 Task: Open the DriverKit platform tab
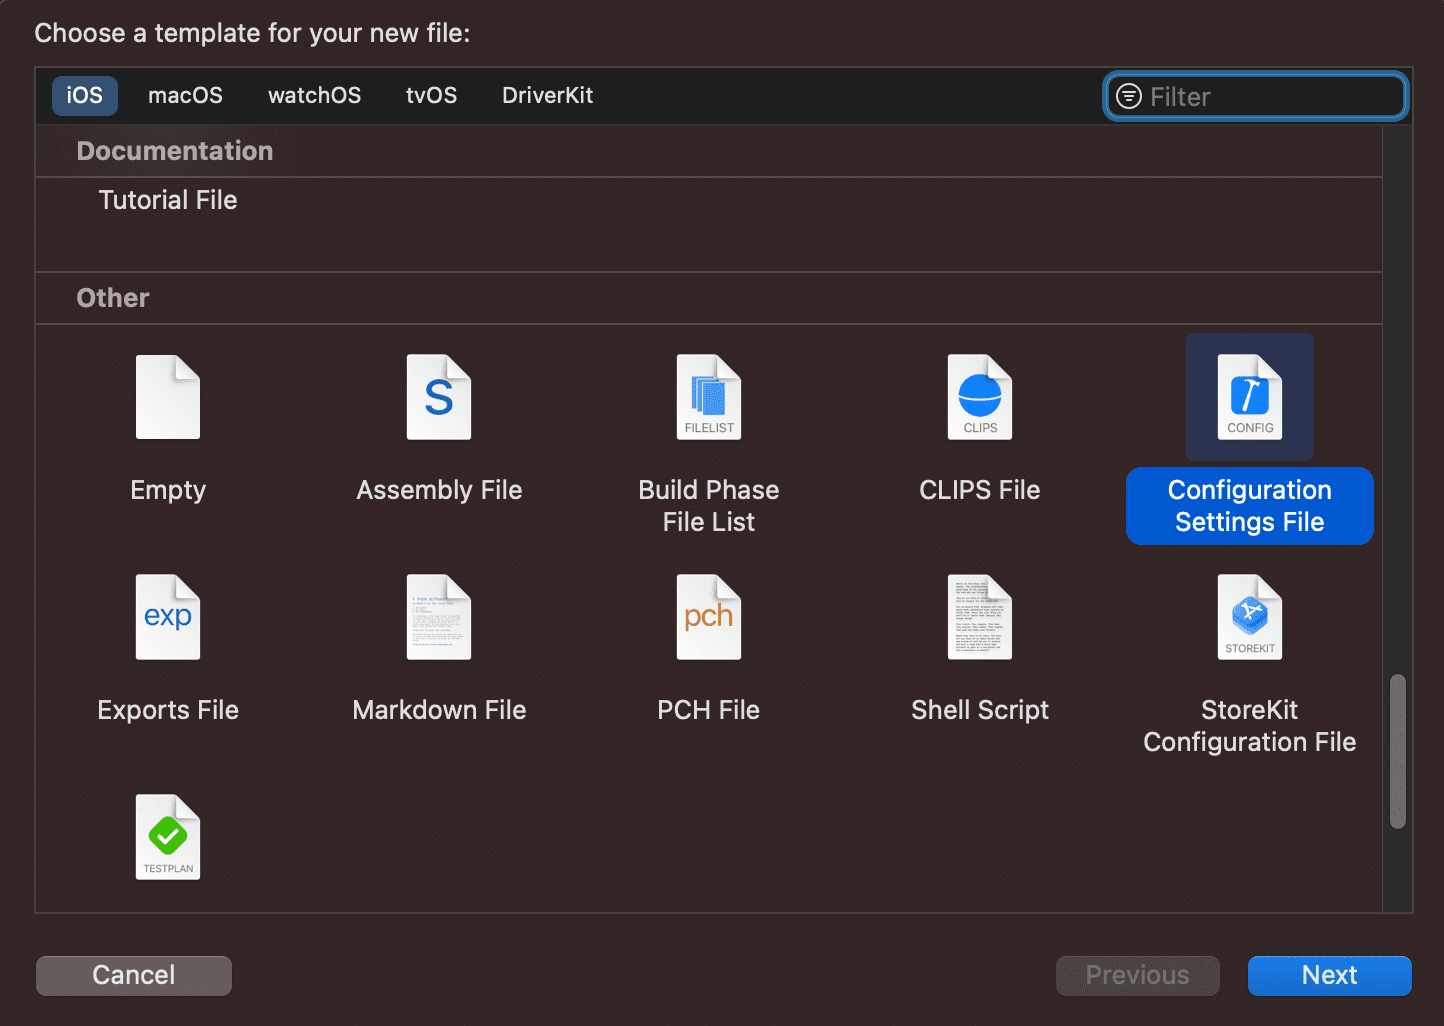(x=547, y=96)
